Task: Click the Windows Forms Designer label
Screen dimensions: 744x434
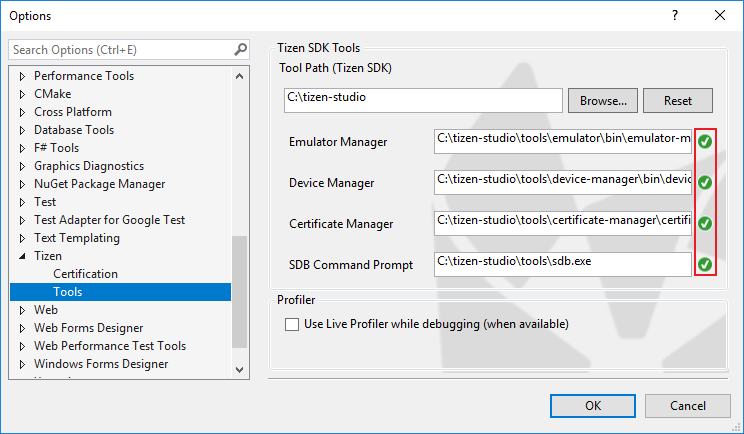Action: click(101, 364)
